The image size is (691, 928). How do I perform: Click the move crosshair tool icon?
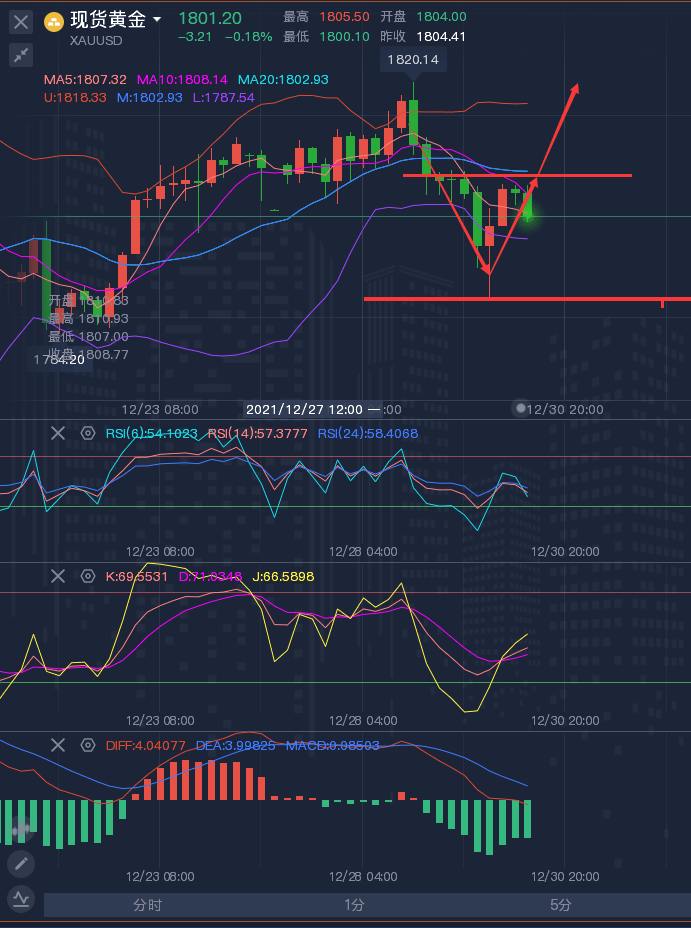[x=21, y=828]
